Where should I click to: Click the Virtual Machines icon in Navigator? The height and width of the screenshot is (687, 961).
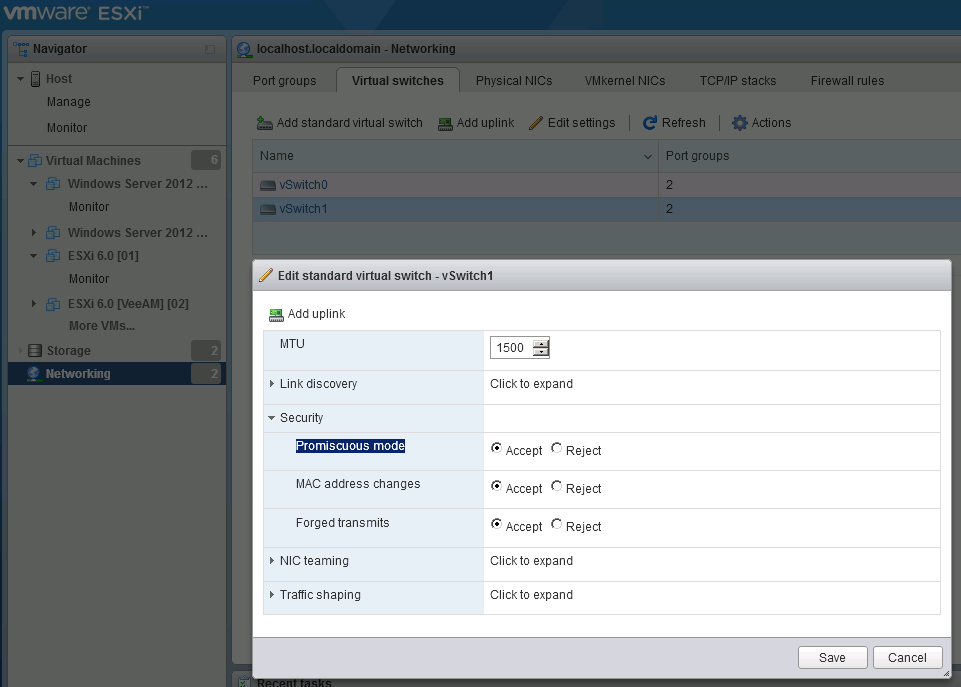(x=36, y=161)
